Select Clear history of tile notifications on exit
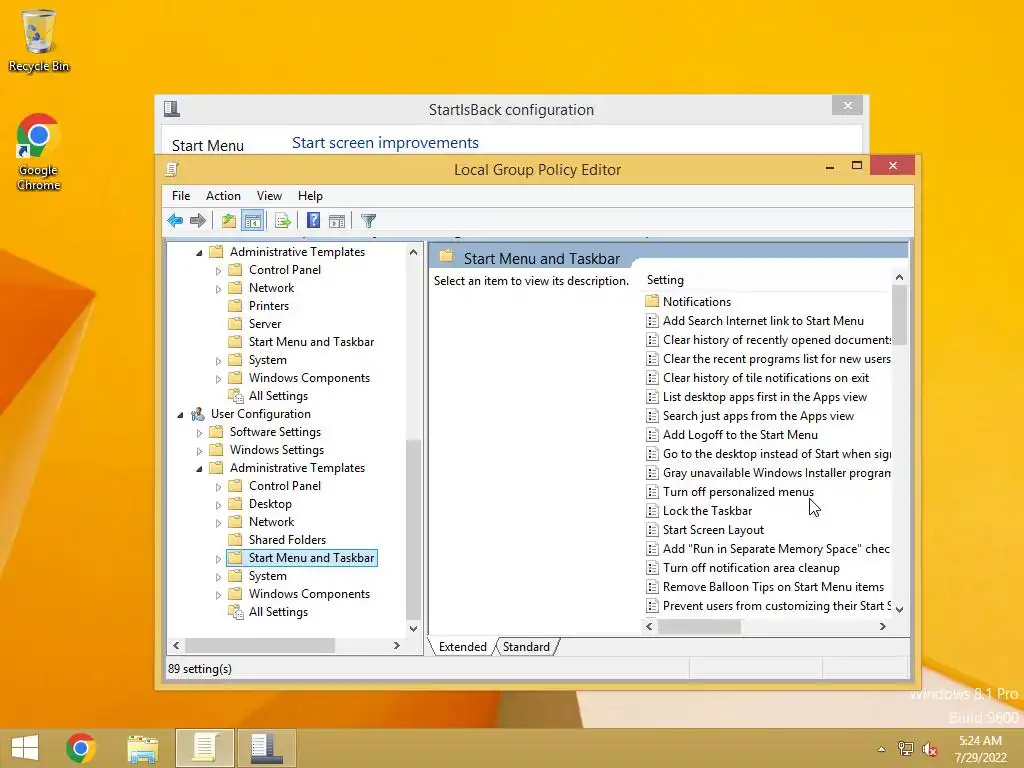The image size is (1024, 768). (765, 378)
